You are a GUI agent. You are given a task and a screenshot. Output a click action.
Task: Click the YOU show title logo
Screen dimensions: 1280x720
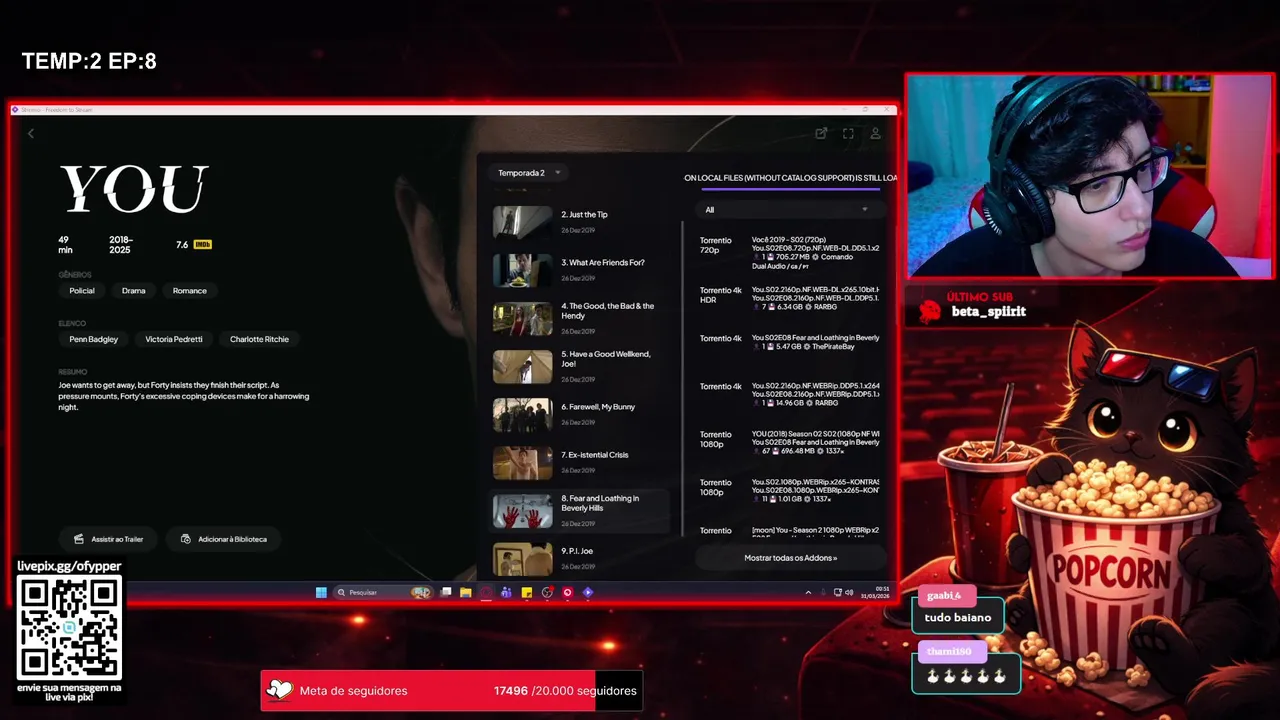pos(134,190)
